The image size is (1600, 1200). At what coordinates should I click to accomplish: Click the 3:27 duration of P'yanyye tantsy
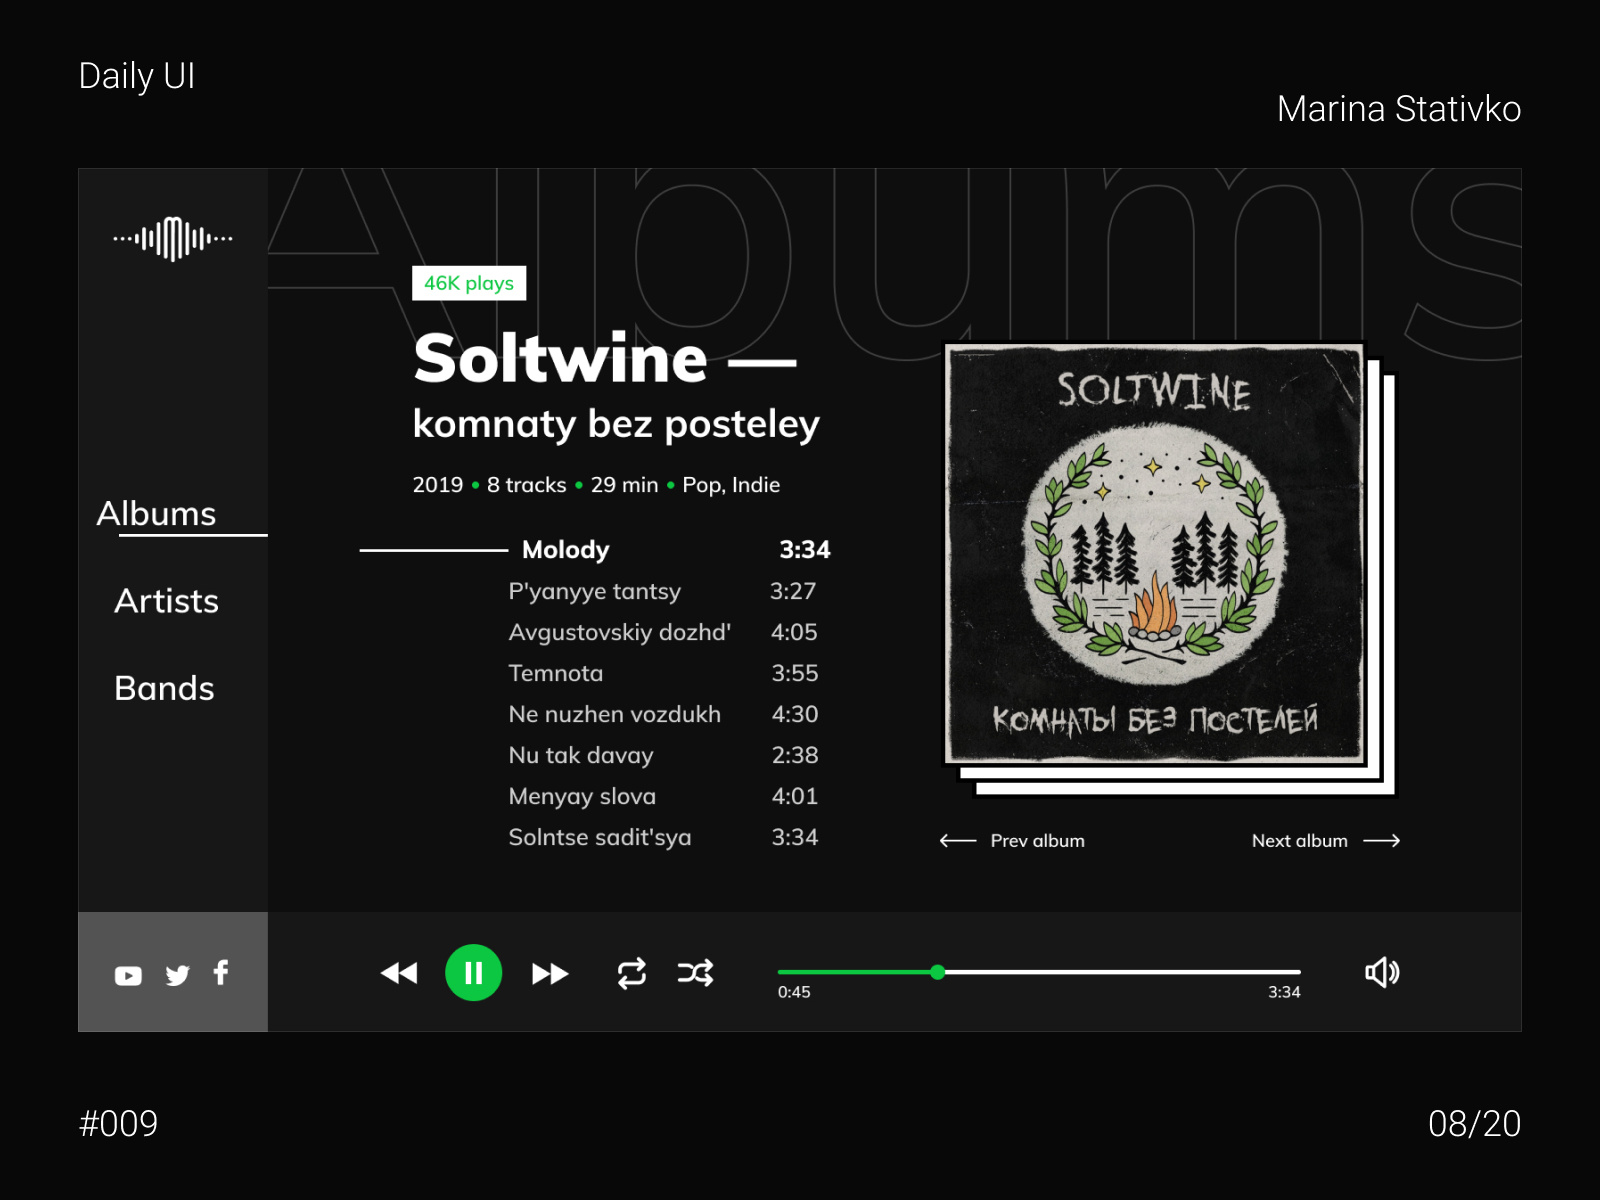793,591
